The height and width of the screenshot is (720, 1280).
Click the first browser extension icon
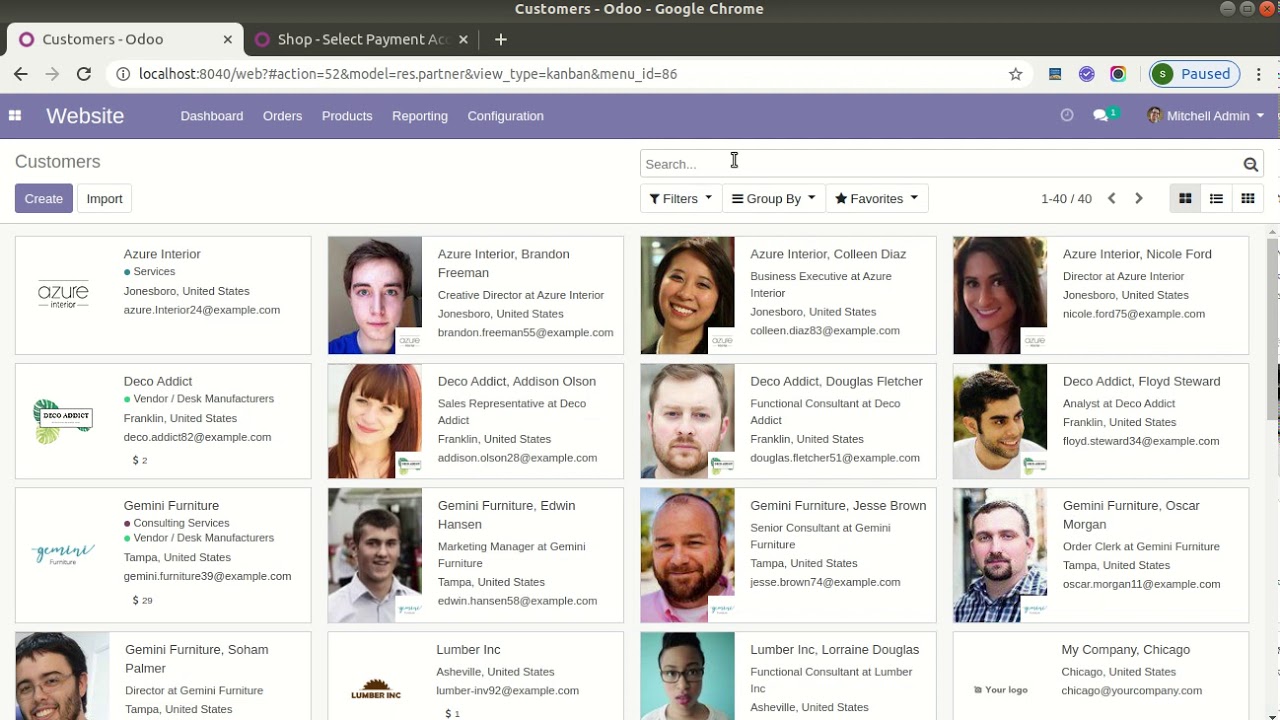pyautogui.click(x=1055, y=74)
